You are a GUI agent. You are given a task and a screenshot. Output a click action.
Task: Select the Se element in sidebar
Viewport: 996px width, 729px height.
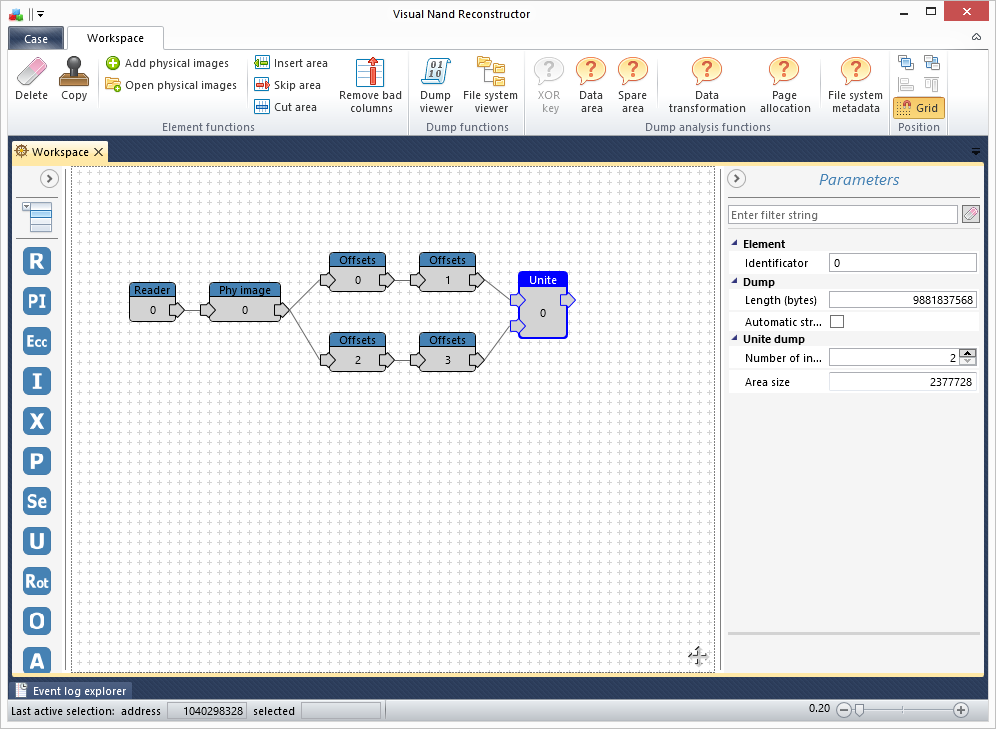[x=37, y=501]
